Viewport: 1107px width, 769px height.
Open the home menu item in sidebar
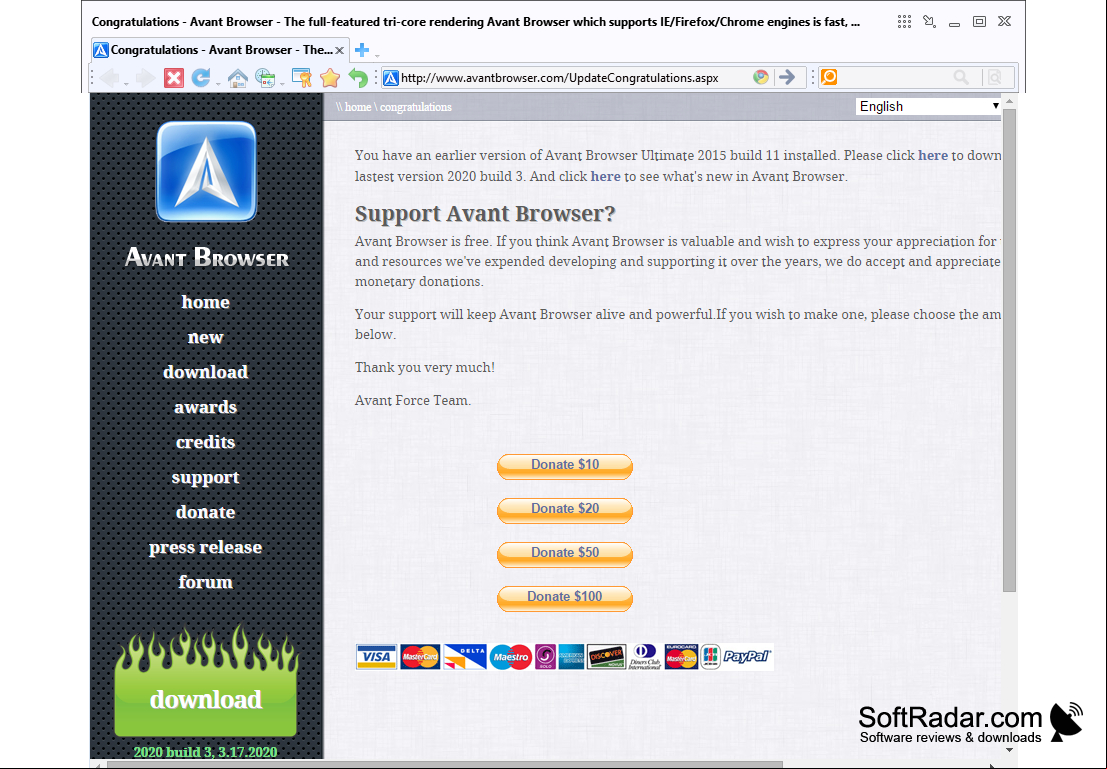(205, 302)
